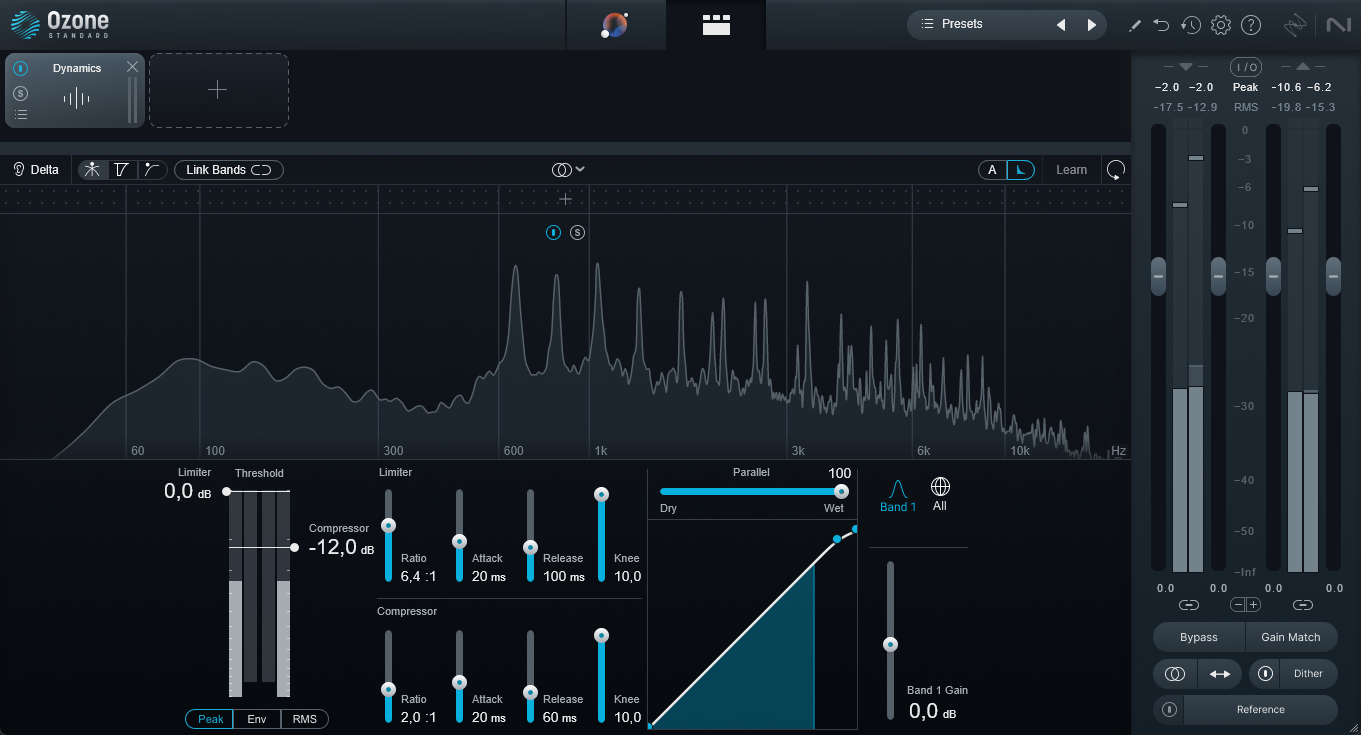Click the Parallel dry/wet slider handle

841,491
